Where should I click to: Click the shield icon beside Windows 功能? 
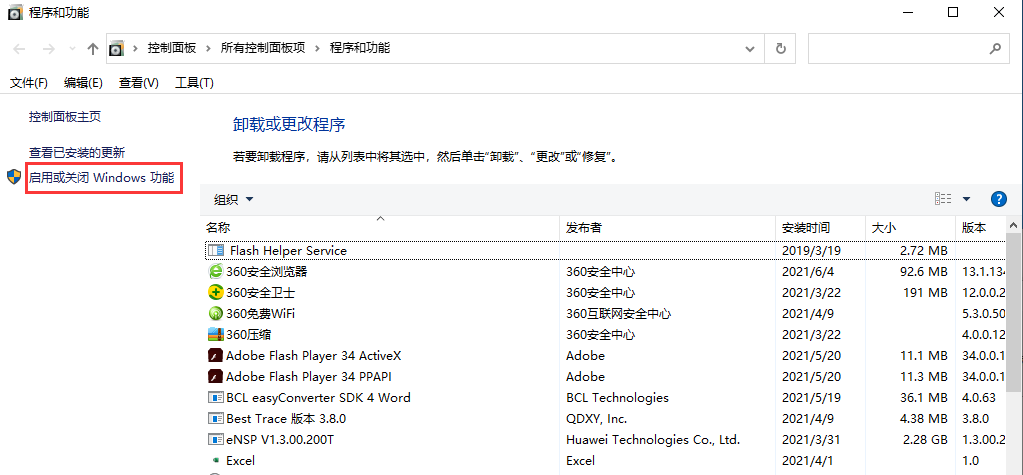pos(14,177)
